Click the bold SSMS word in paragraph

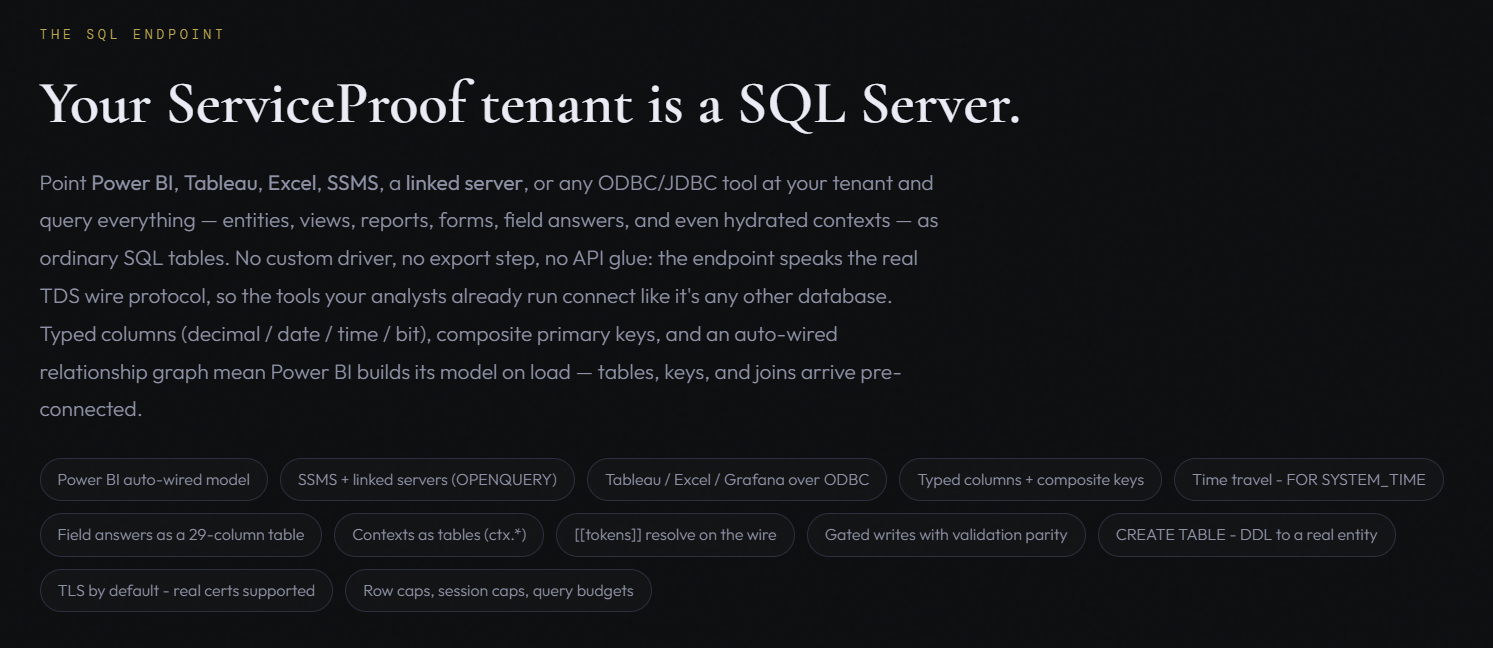[x=352, y=183]
